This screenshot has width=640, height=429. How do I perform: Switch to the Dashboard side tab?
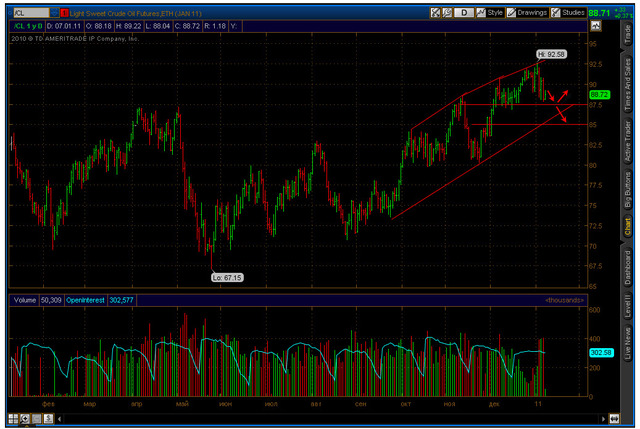[627, 267]
